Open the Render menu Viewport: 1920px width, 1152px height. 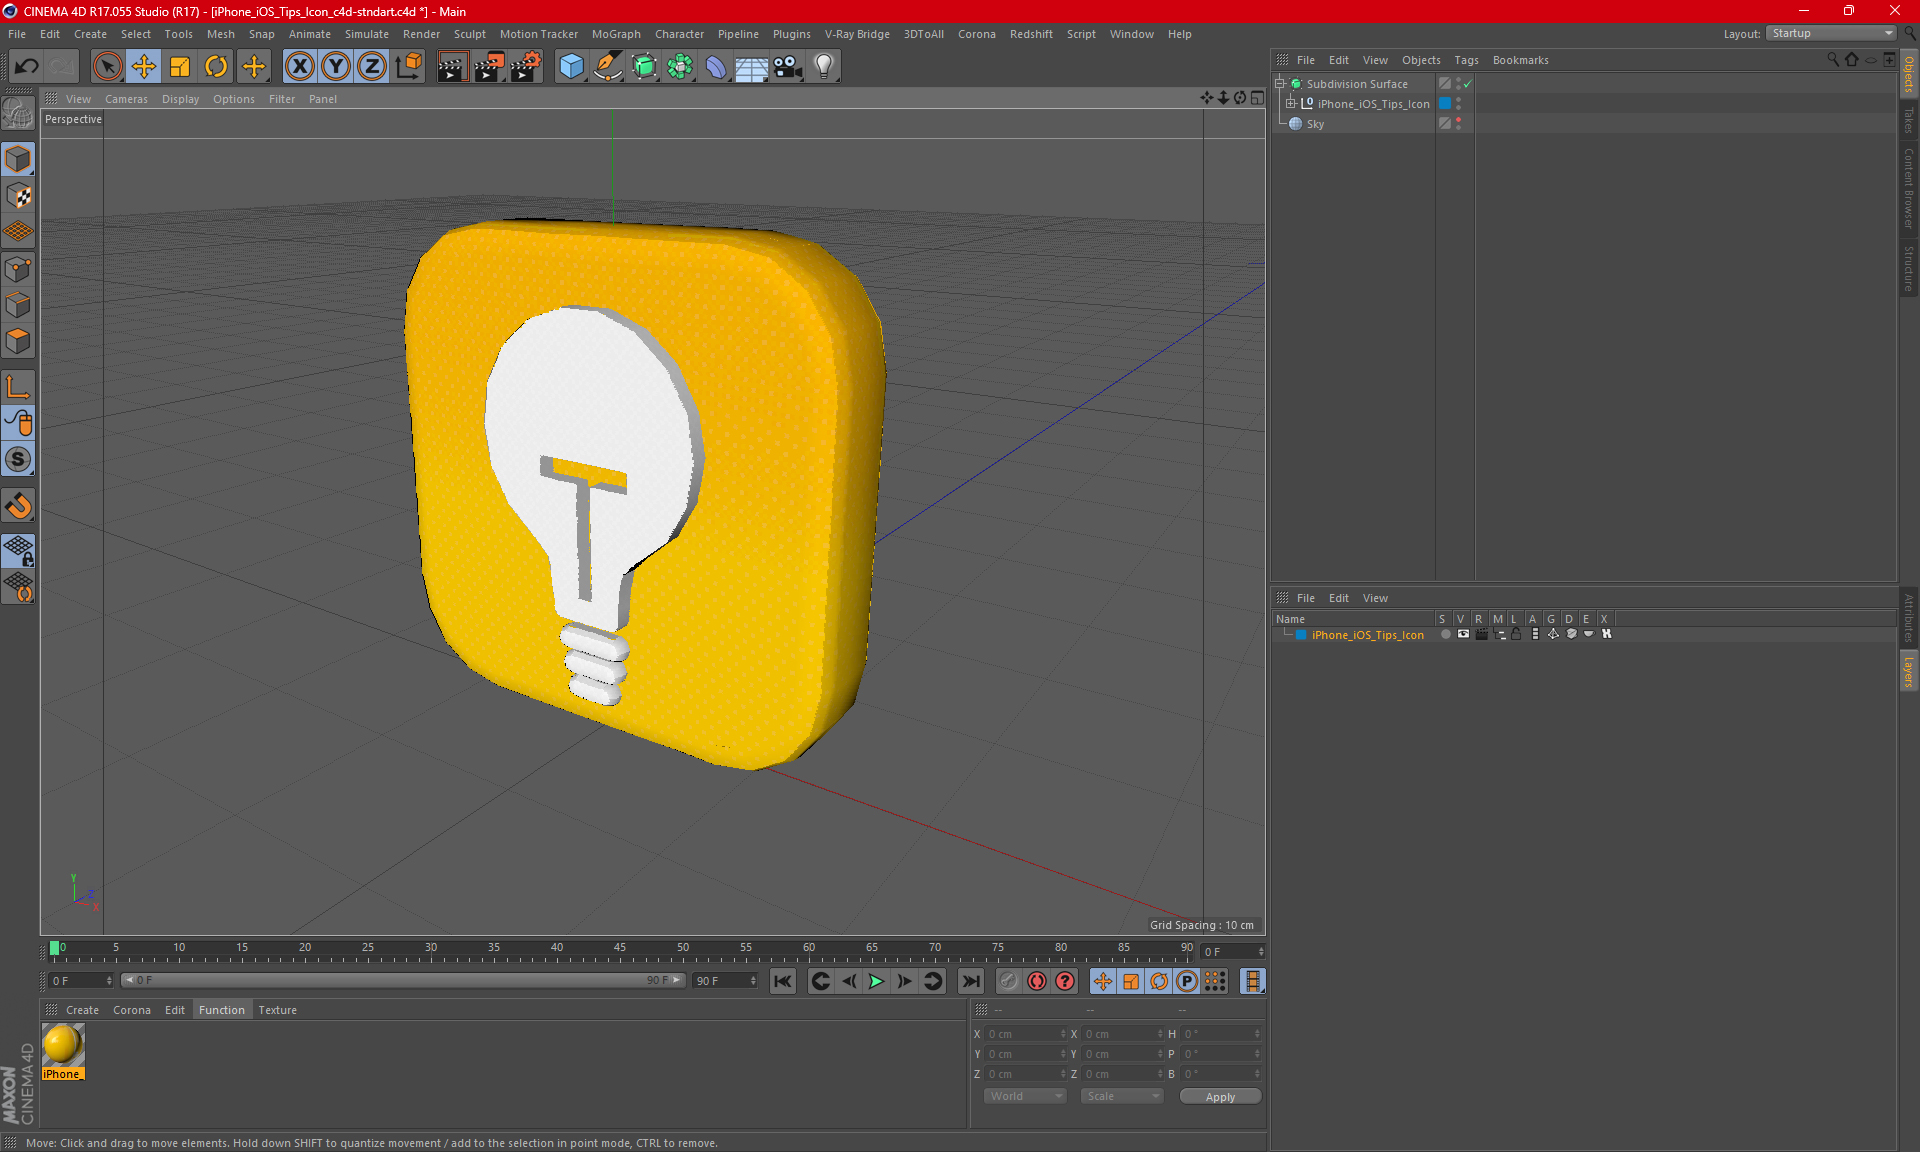point(425,33)
